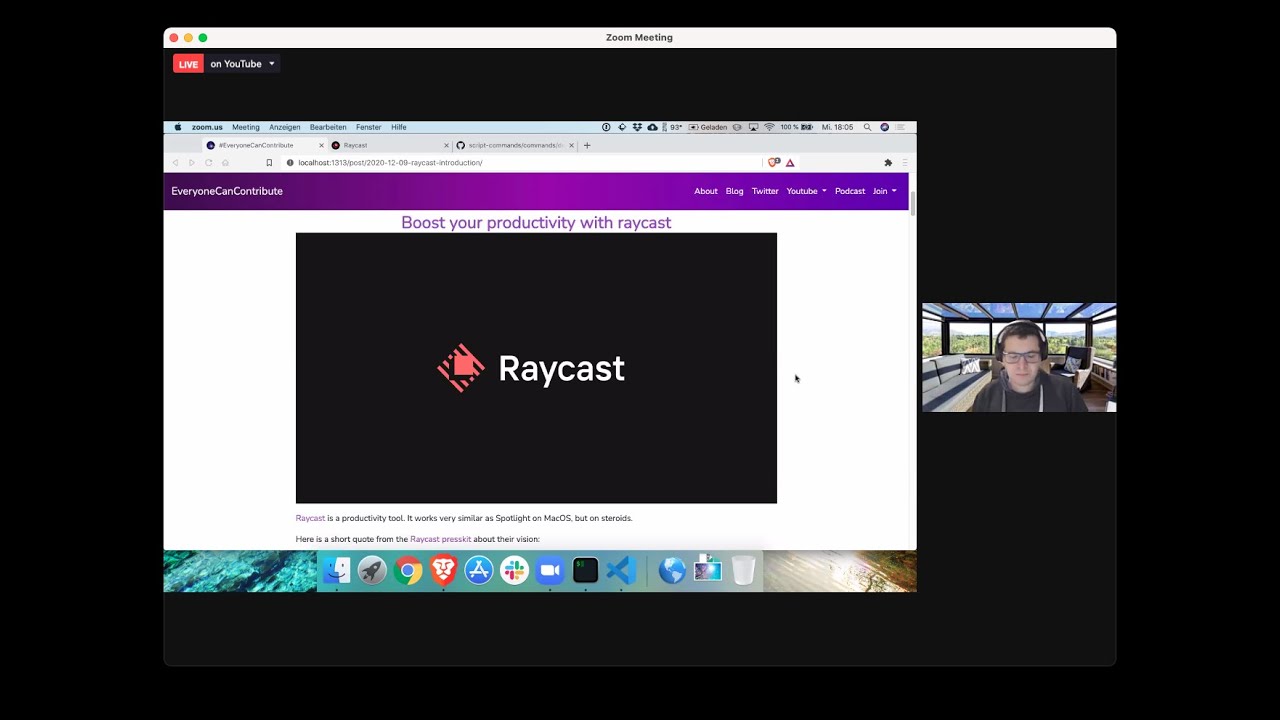Follow the purple Raycast link in the text
The image size is (1280, 720).
pyautogui.click(x=310, y=518)
